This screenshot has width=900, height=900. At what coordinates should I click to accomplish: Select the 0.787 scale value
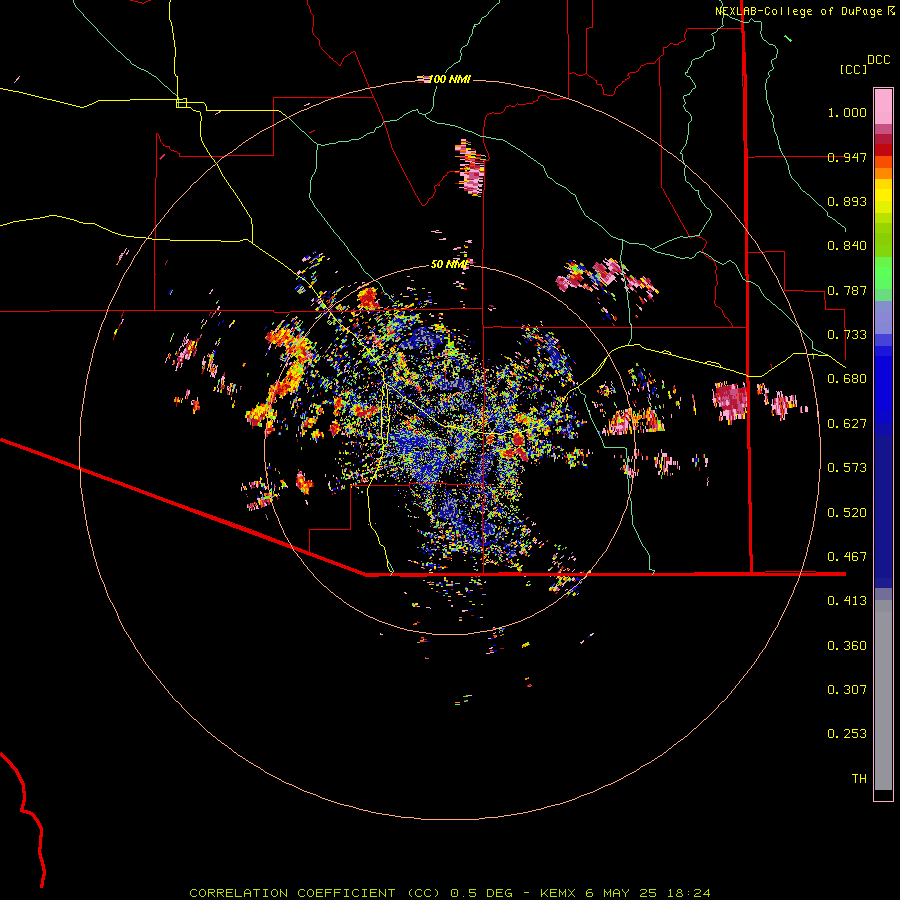(847, 290)
